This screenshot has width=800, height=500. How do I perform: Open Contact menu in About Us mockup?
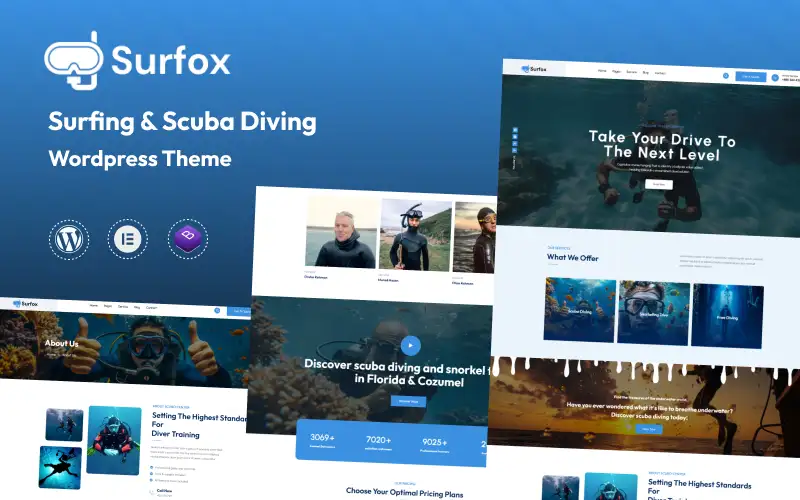(152, 308)
